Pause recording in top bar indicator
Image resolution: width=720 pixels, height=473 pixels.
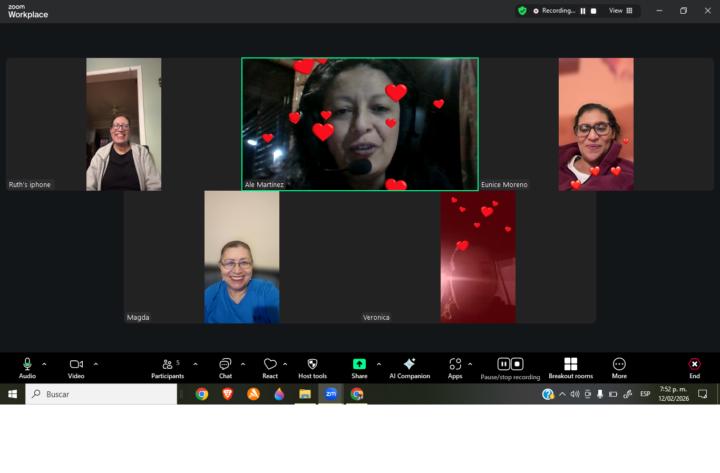click(x=583, y=11)
